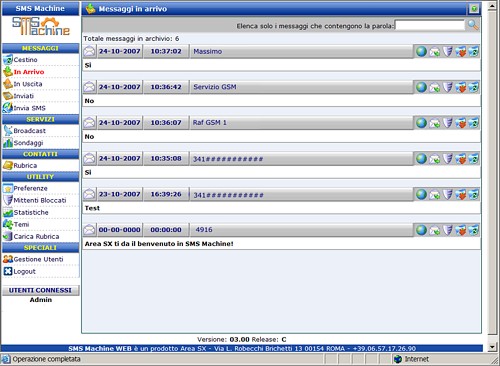Click recycle bin icon in Servizio GSM row
This screenshot has width=500, height=366.
point(474,87)
